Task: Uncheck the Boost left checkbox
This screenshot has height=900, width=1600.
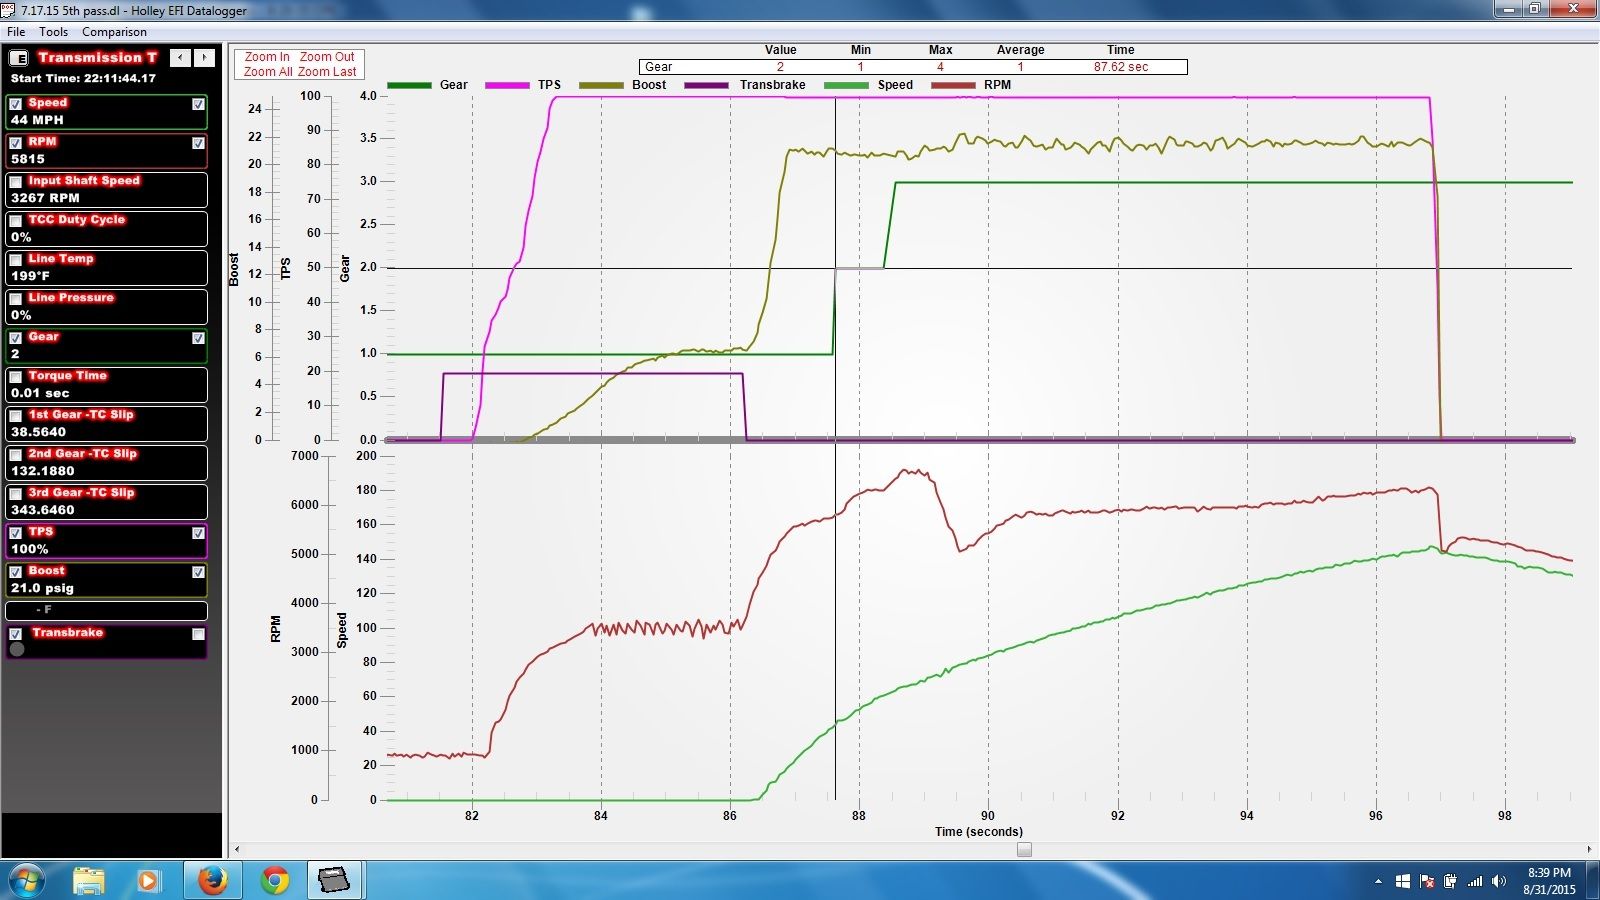Action: tap(16, 572)
